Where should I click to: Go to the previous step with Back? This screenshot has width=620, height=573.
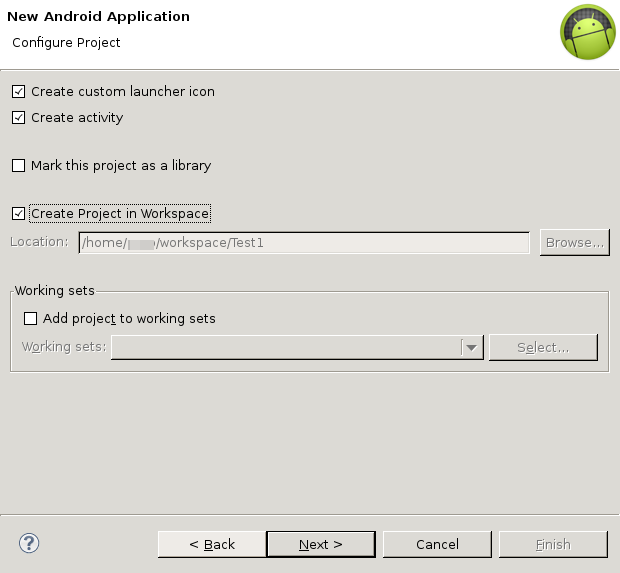coord(212,545)
